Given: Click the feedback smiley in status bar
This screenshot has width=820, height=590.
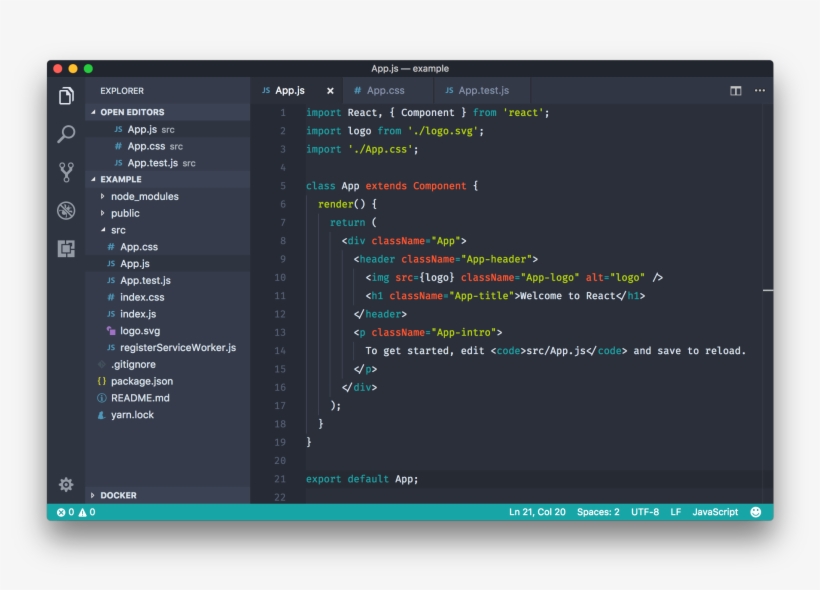Looking at the screenshot, I should pos(755,512).
